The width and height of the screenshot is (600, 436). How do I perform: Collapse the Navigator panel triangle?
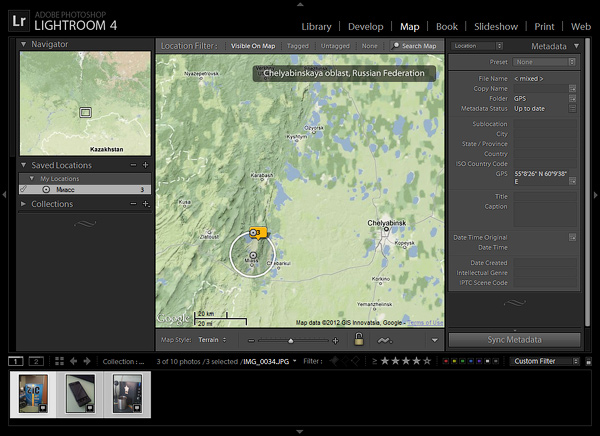(24, 44)
